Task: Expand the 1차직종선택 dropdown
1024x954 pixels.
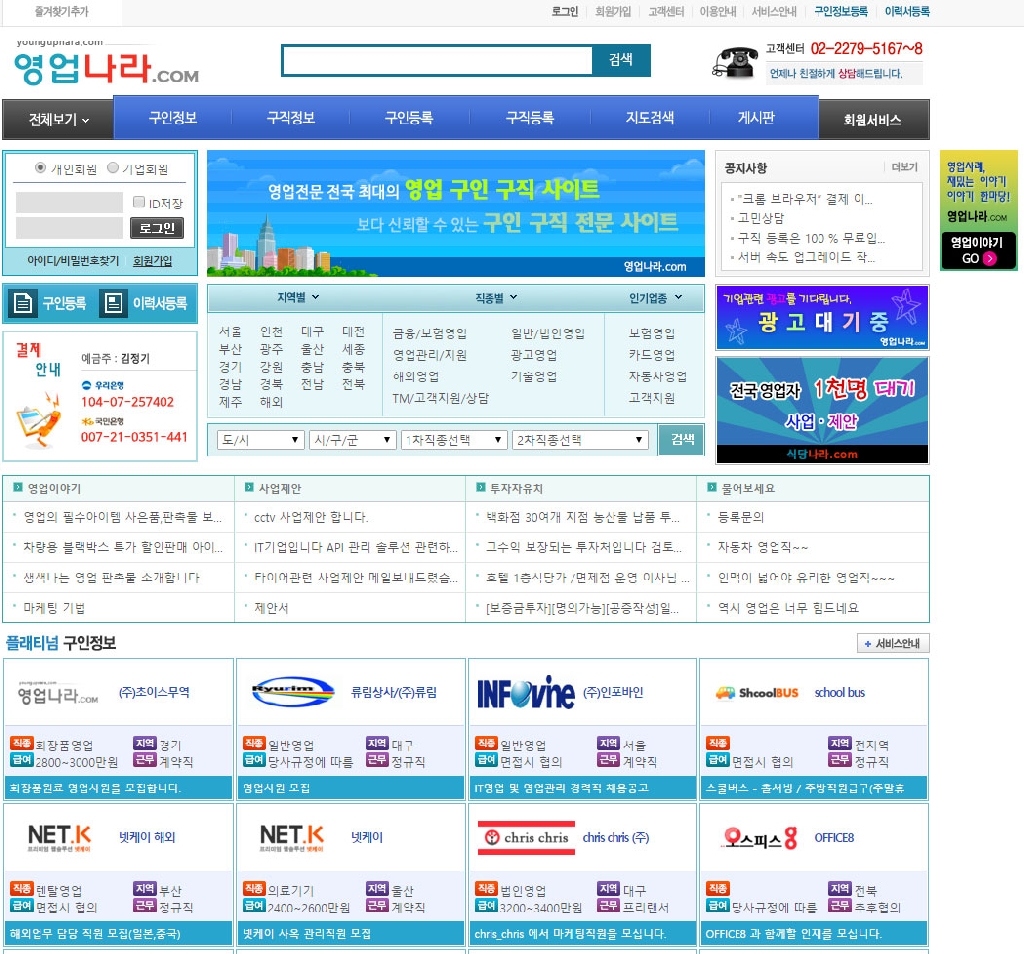Action: click(454, 440)
